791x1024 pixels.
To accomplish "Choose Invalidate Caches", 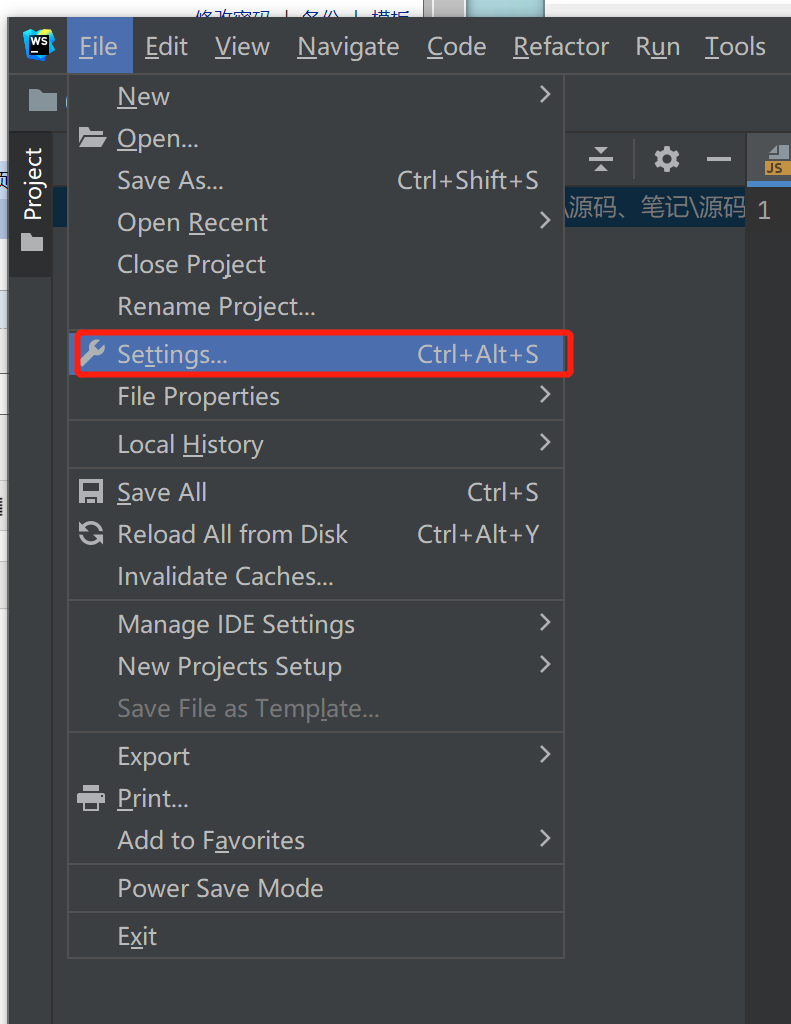I will click(225, 576).
